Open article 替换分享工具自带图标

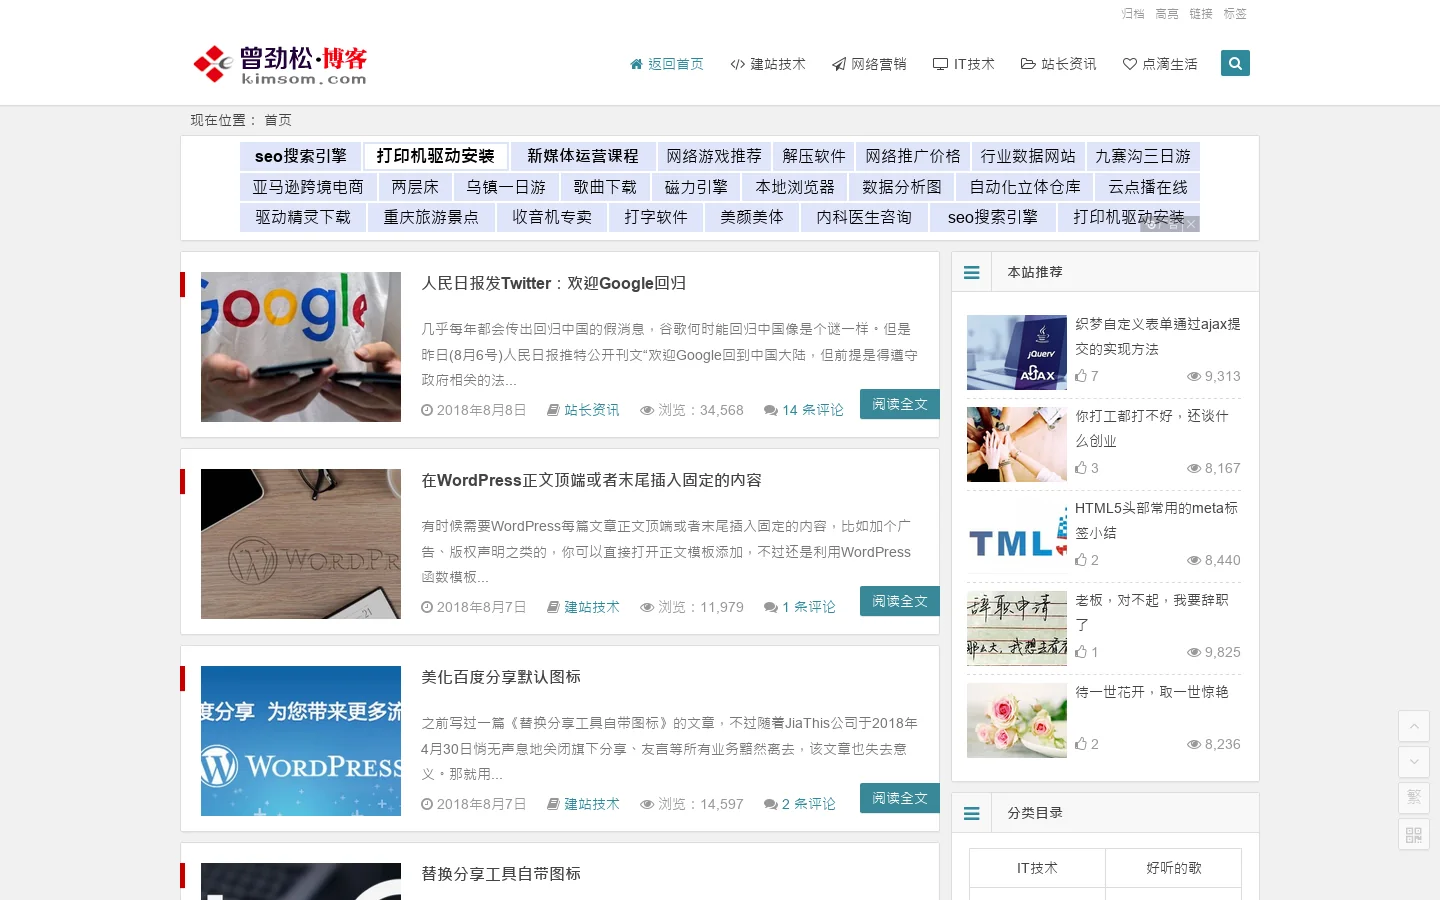tap(501, 874)
